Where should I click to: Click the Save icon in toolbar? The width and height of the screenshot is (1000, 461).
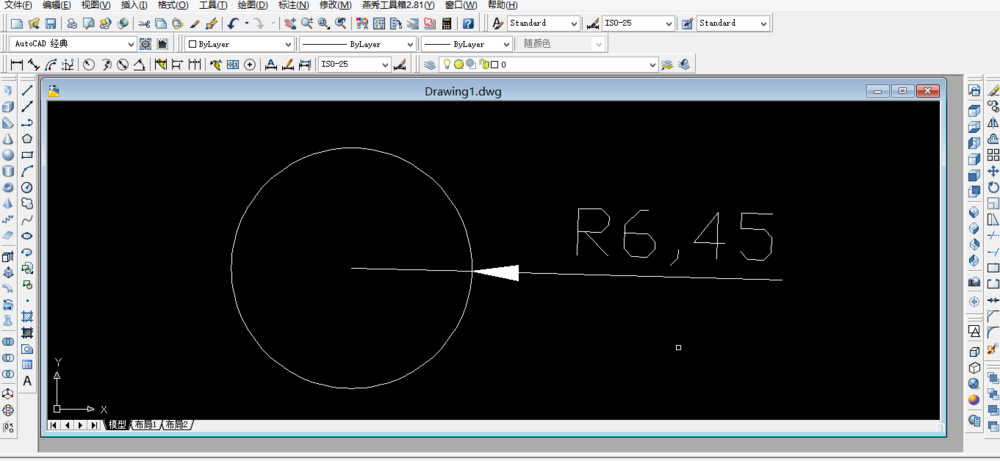coord(50,24)
